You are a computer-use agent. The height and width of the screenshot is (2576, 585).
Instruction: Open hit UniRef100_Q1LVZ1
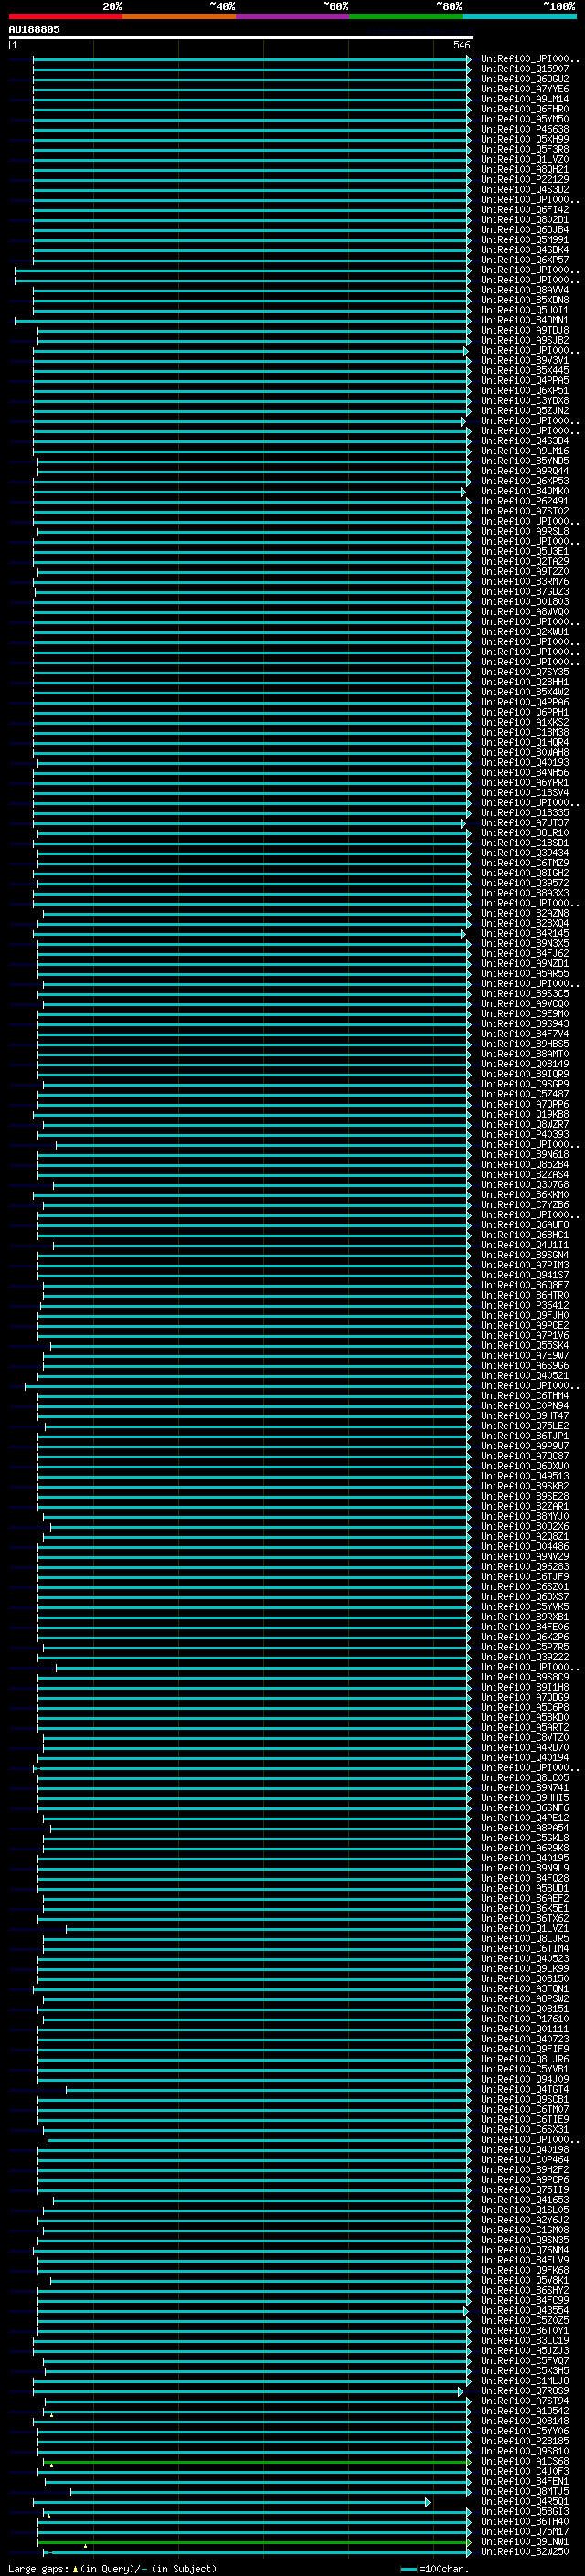click(x=525, y=1928)
